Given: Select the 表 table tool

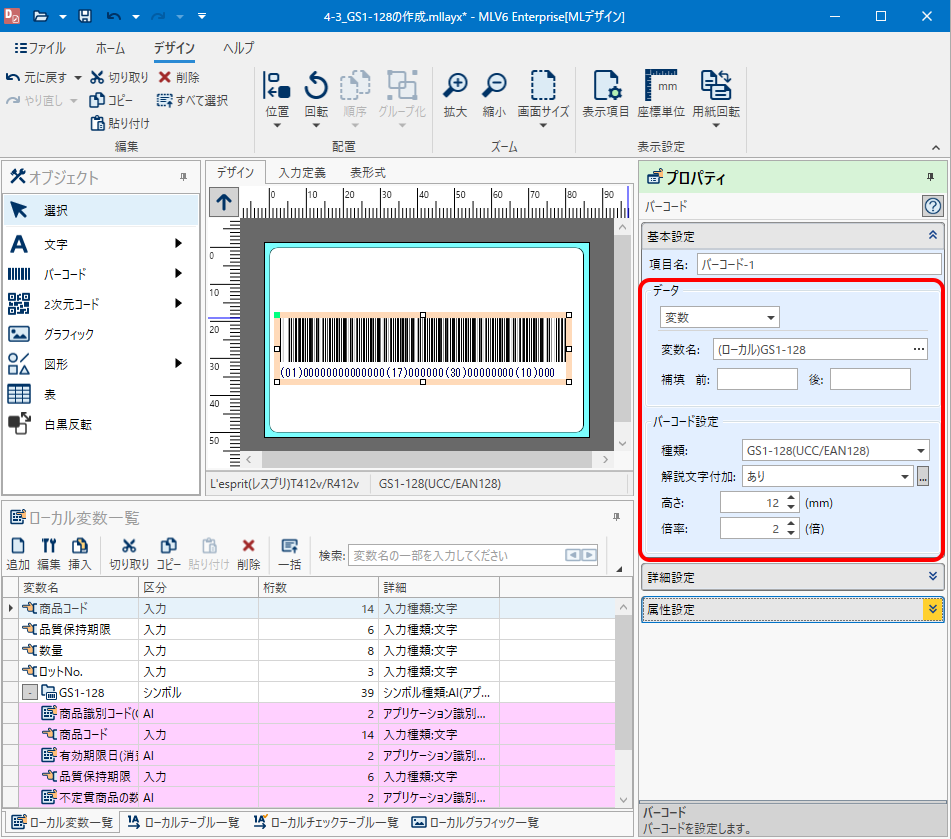Looking at the screenshot, I should click(101, 394).
